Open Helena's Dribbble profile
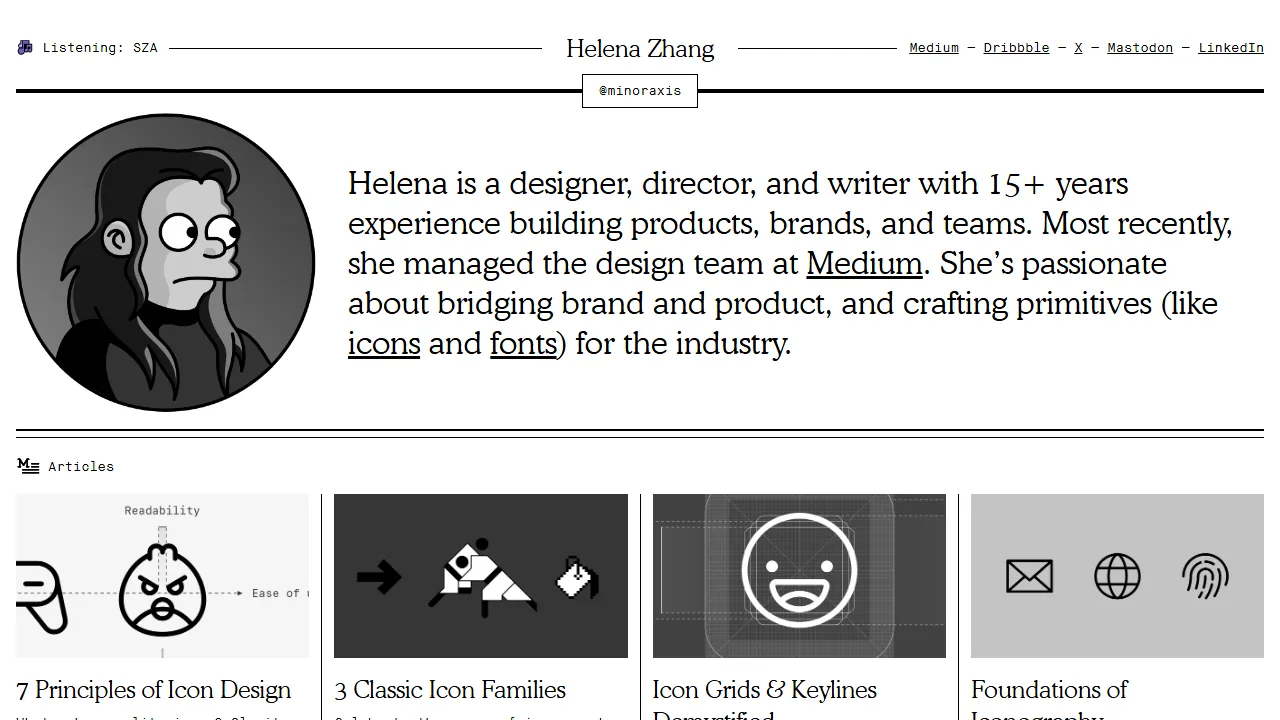 (1016, 47)
